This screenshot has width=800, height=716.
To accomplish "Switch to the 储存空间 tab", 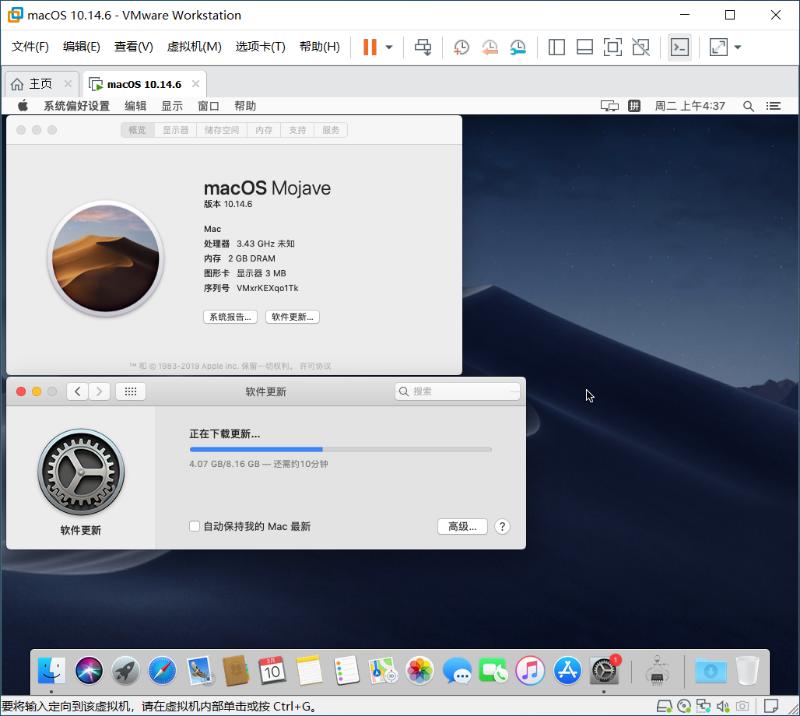I will 221,130.
